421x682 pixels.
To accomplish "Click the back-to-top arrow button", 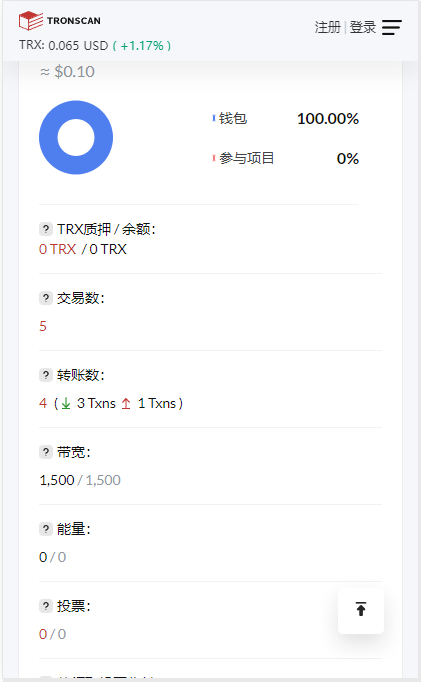I will pyautogui.click(x=361, y=610).
